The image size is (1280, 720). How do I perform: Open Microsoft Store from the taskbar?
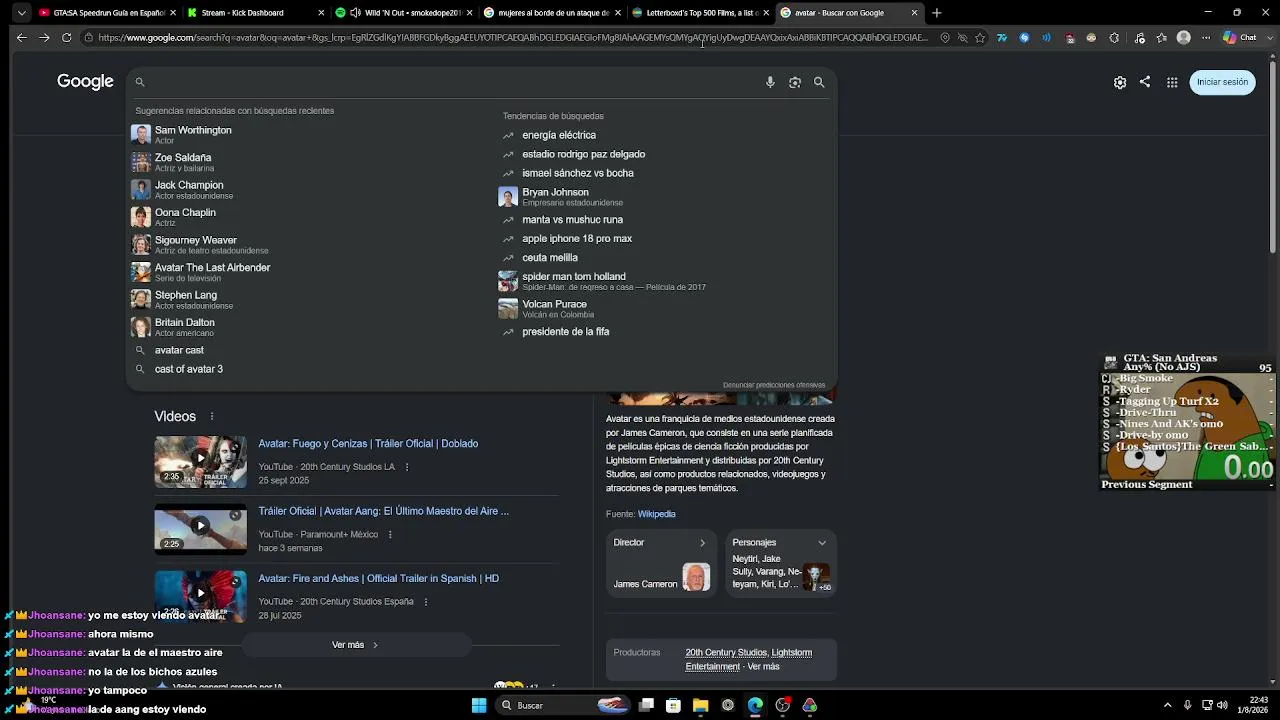coord(673,705)
